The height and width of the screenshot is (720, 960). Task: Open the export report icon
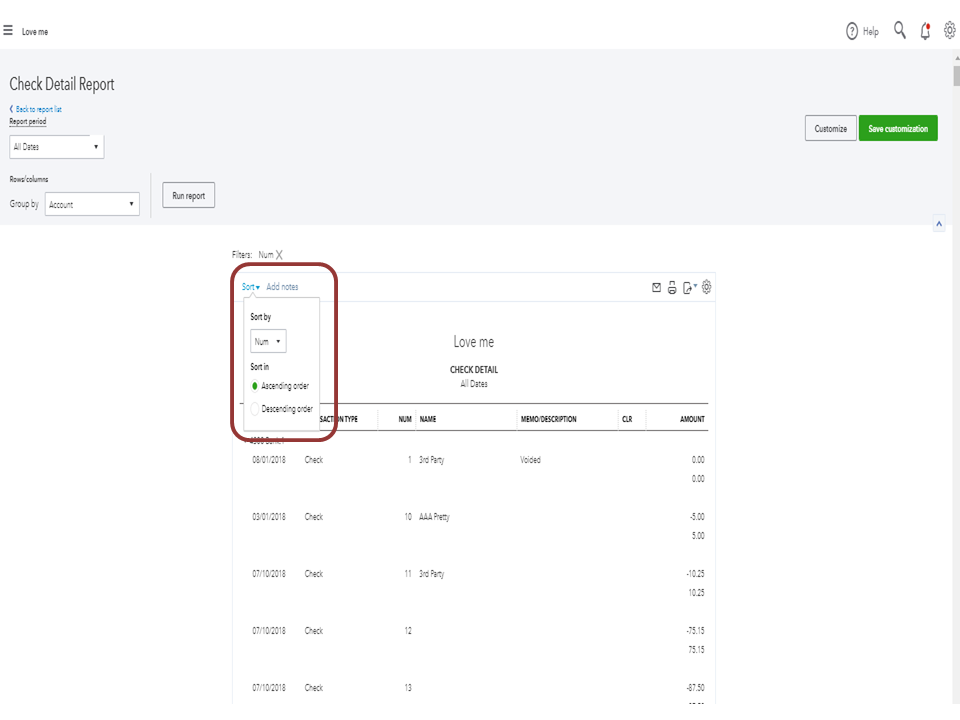pyautogui.click(x=689, y=287)
